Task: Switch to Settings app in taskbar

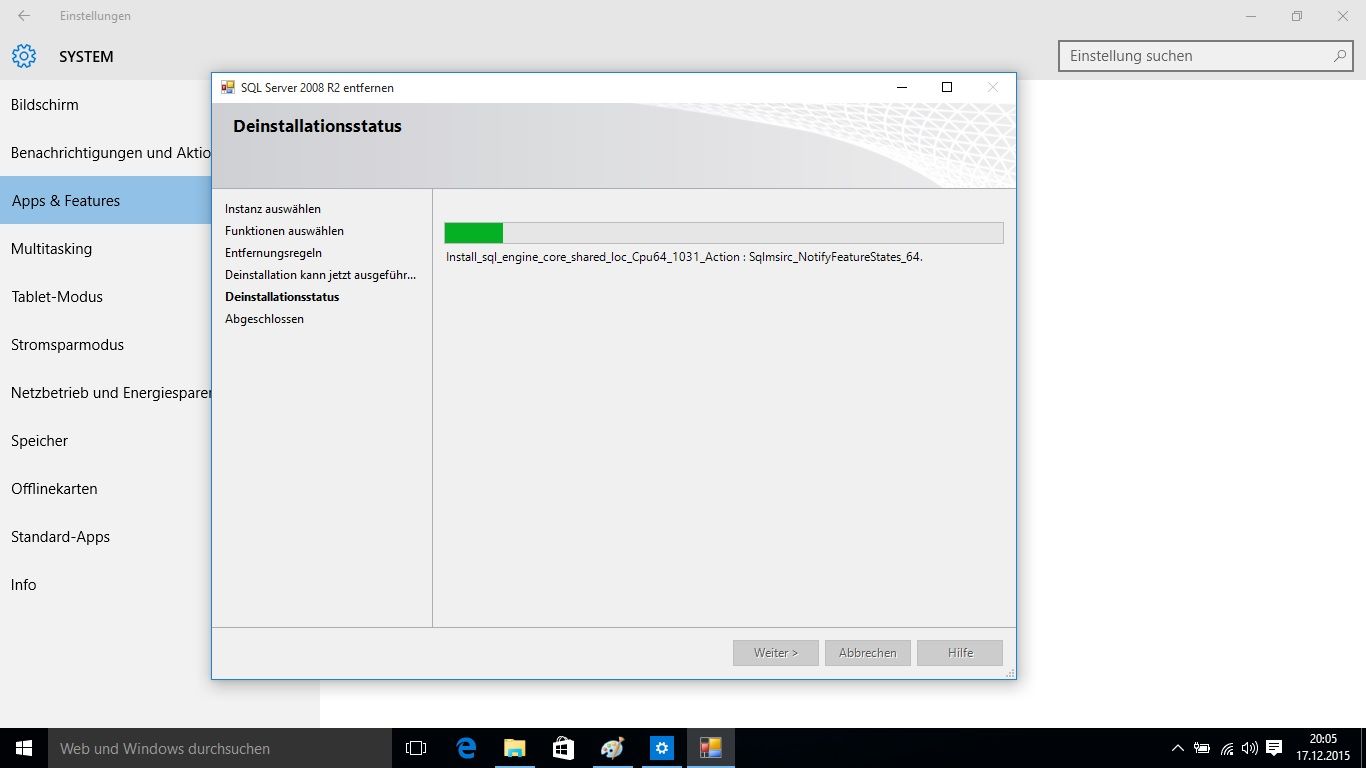Action: click(661, 748)
